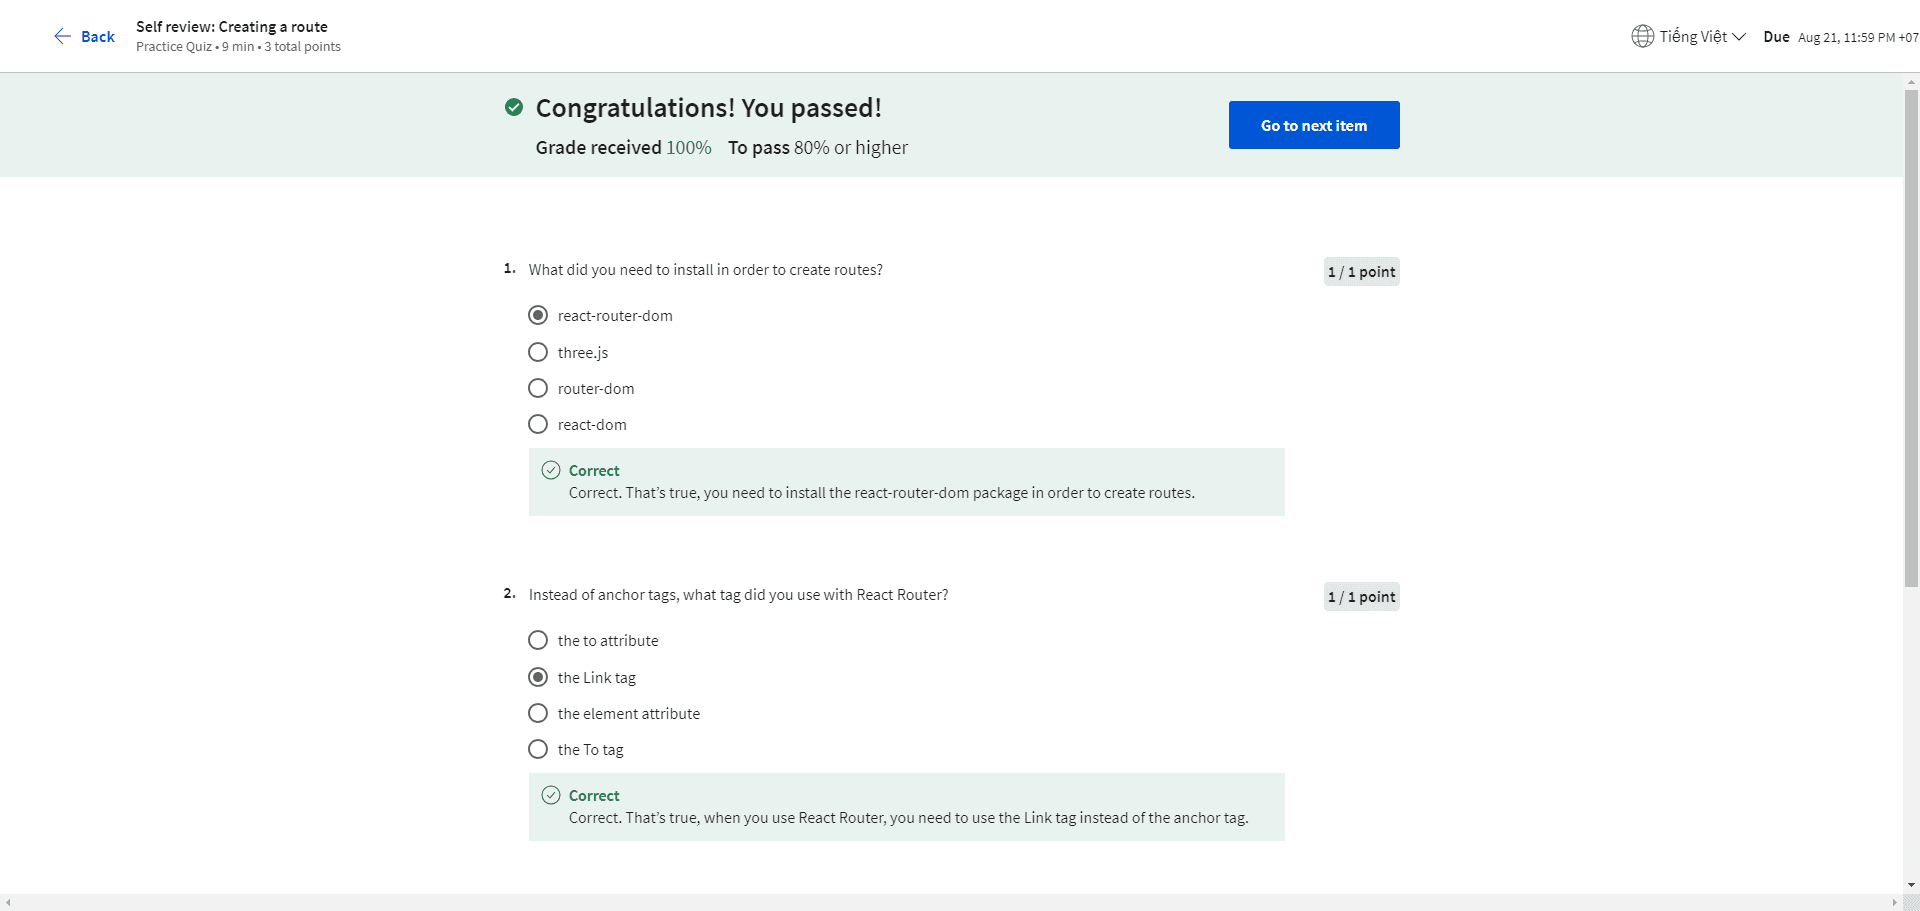Click the vertical scrollbar up arrow
This screenshot has height=911, width=1920.
click(x=1911, y=81)
